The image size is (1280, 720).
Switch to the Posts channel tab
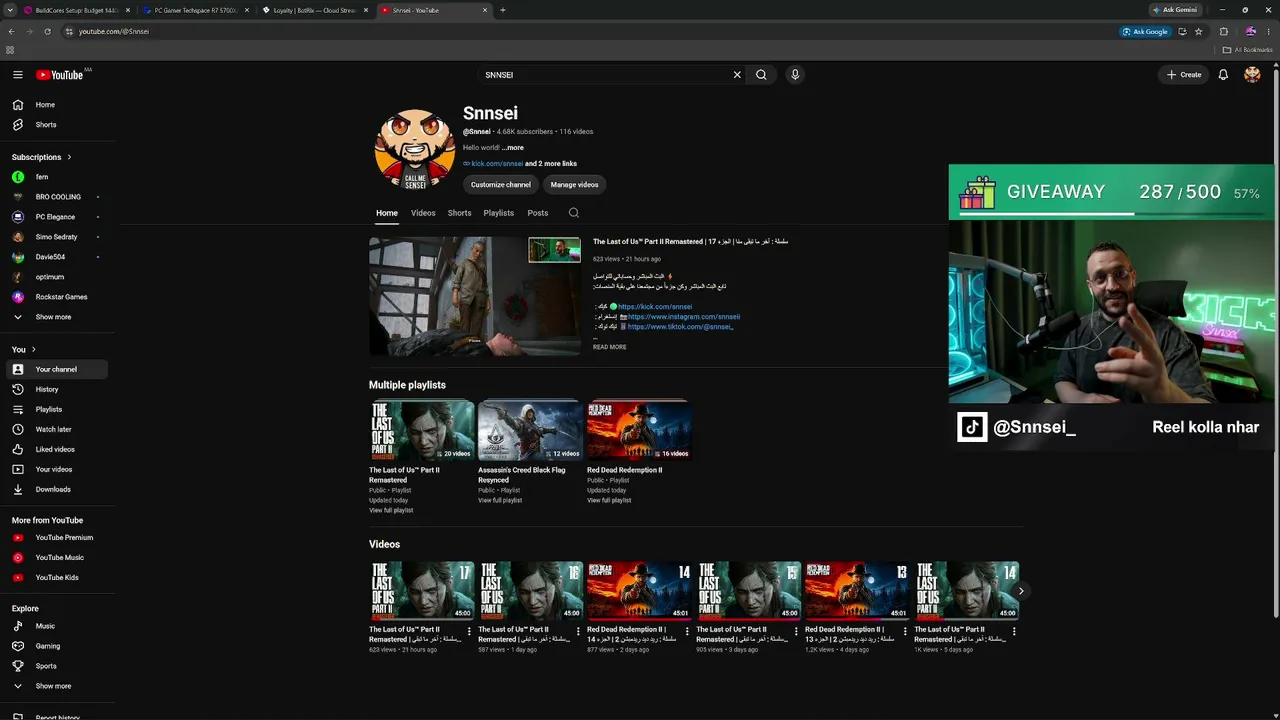(x=538, y=213)
